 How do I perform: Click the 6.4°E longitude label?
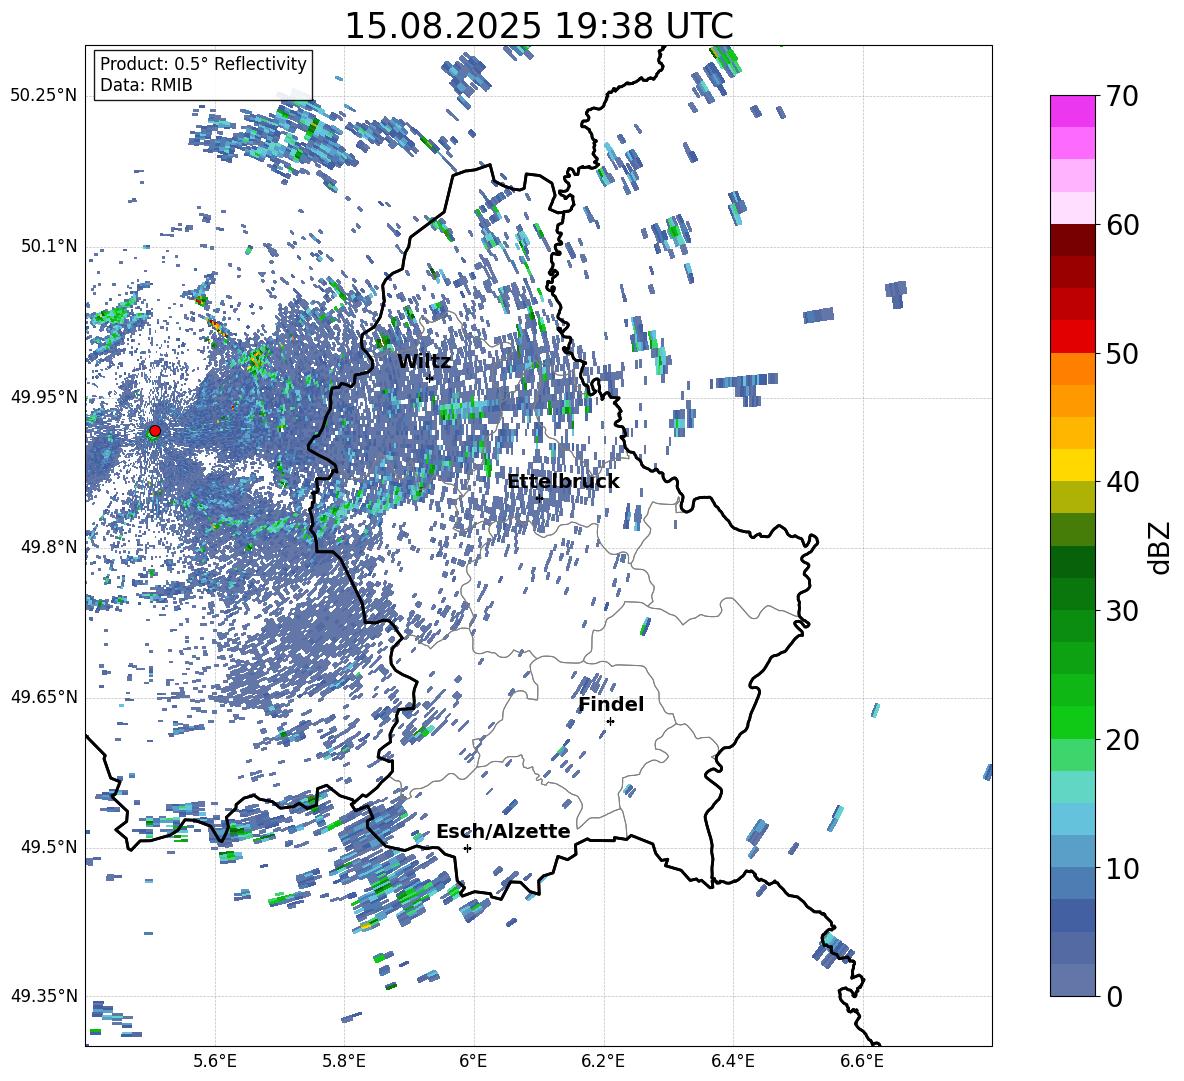click(x=732, y=1061)
